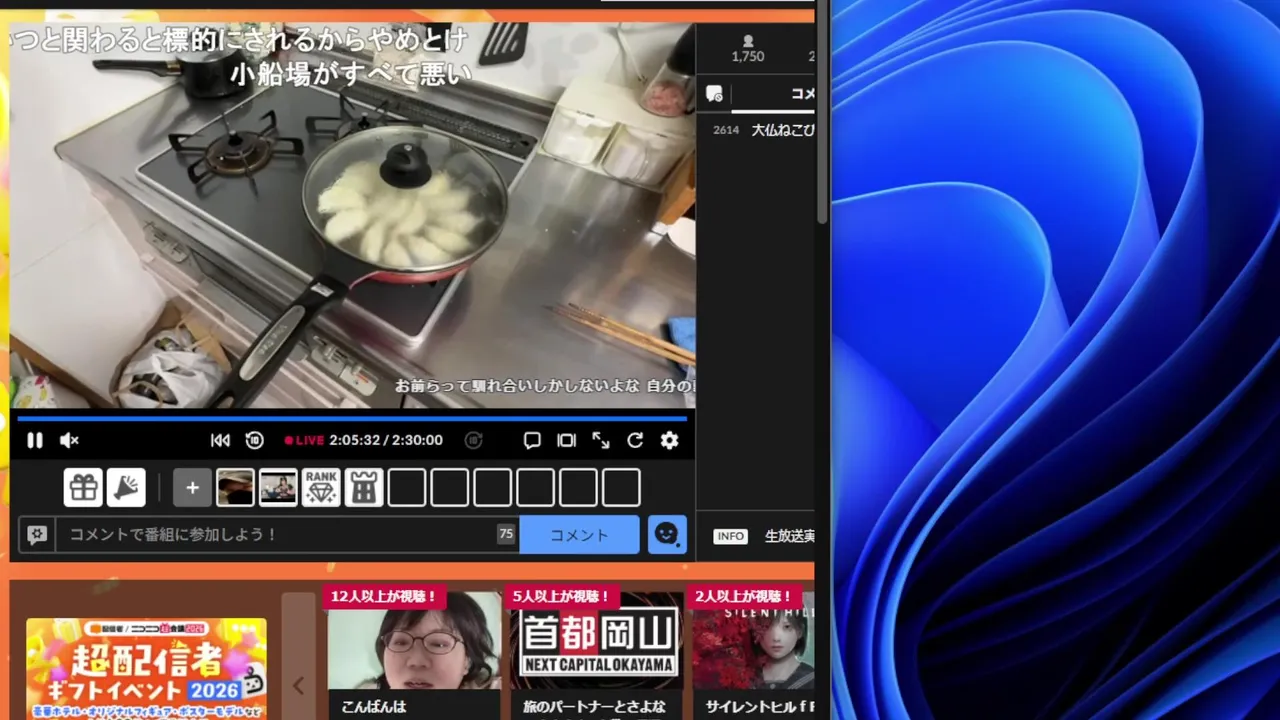Reload the live player

point(635,440)
